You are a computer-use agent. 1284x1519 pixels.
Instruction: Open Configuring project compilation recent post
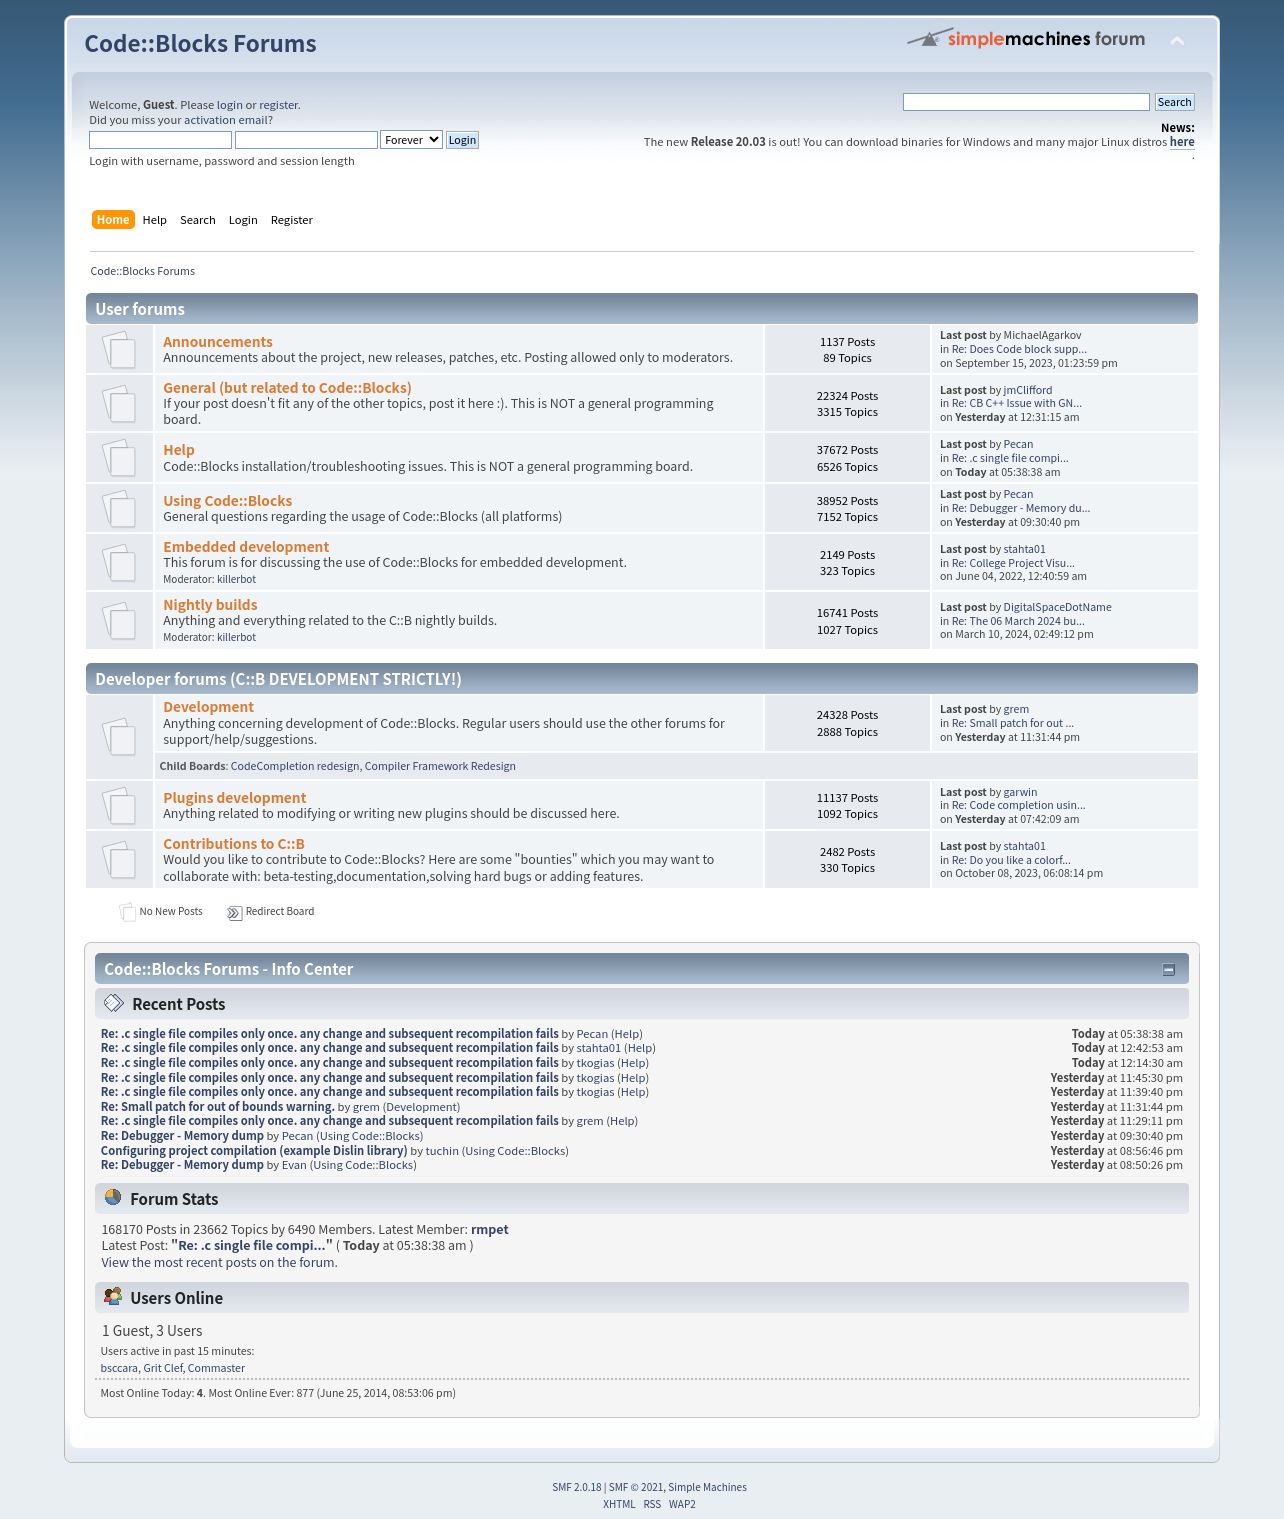[x=254, y=1151]
